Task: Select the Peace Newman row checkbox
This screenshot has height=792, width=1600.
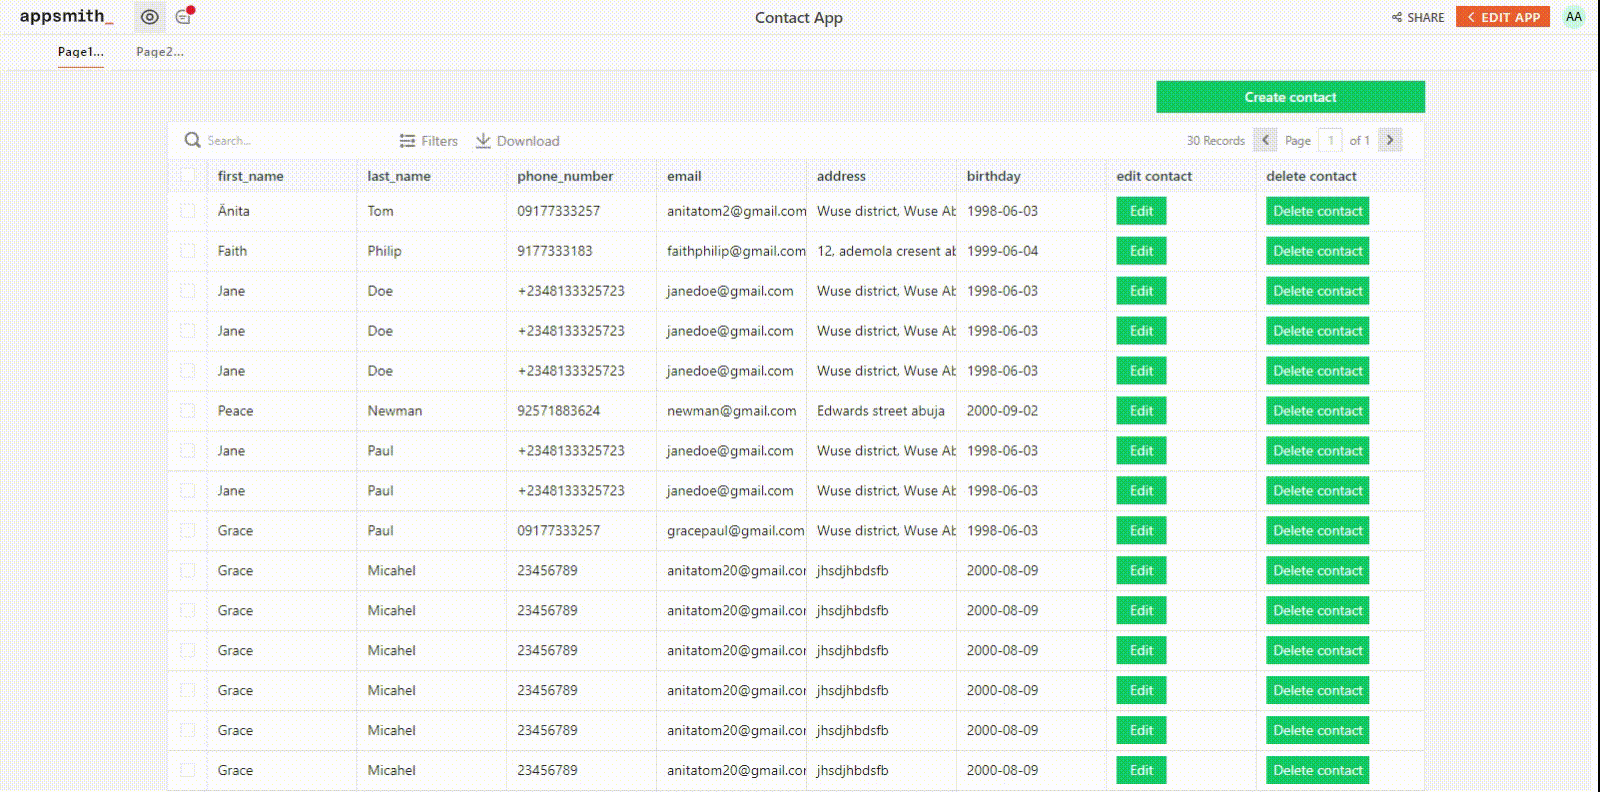Action: pos(188,411)
